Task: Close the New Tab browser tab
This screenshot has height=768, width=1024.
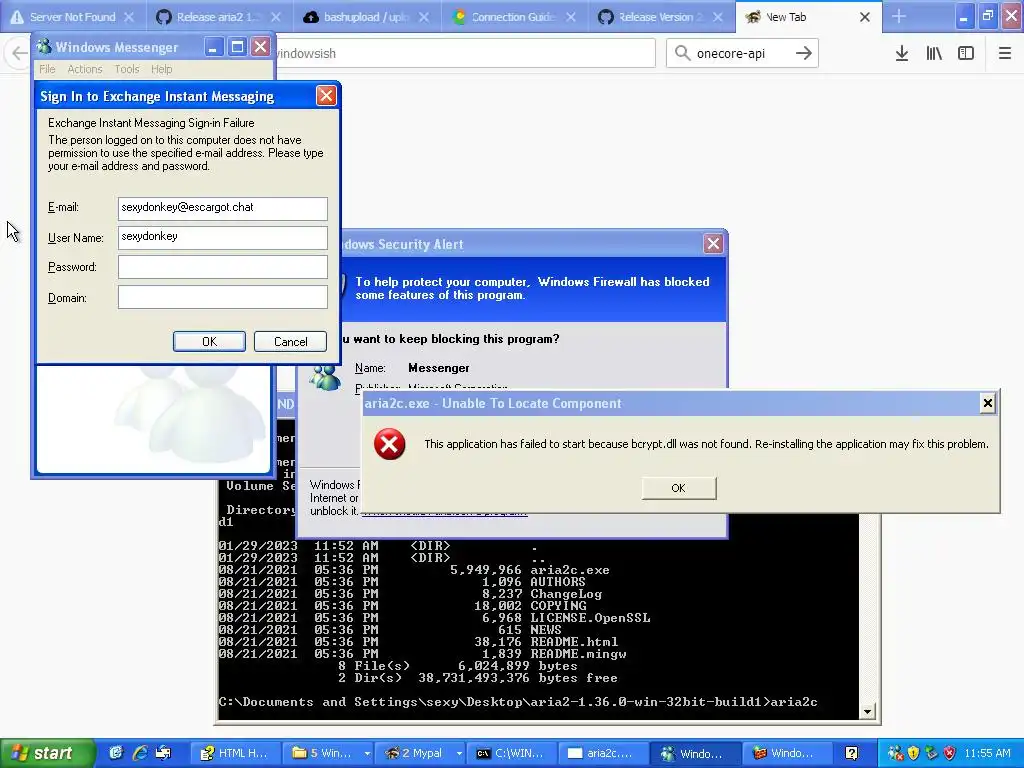Action: pos(865,17)
